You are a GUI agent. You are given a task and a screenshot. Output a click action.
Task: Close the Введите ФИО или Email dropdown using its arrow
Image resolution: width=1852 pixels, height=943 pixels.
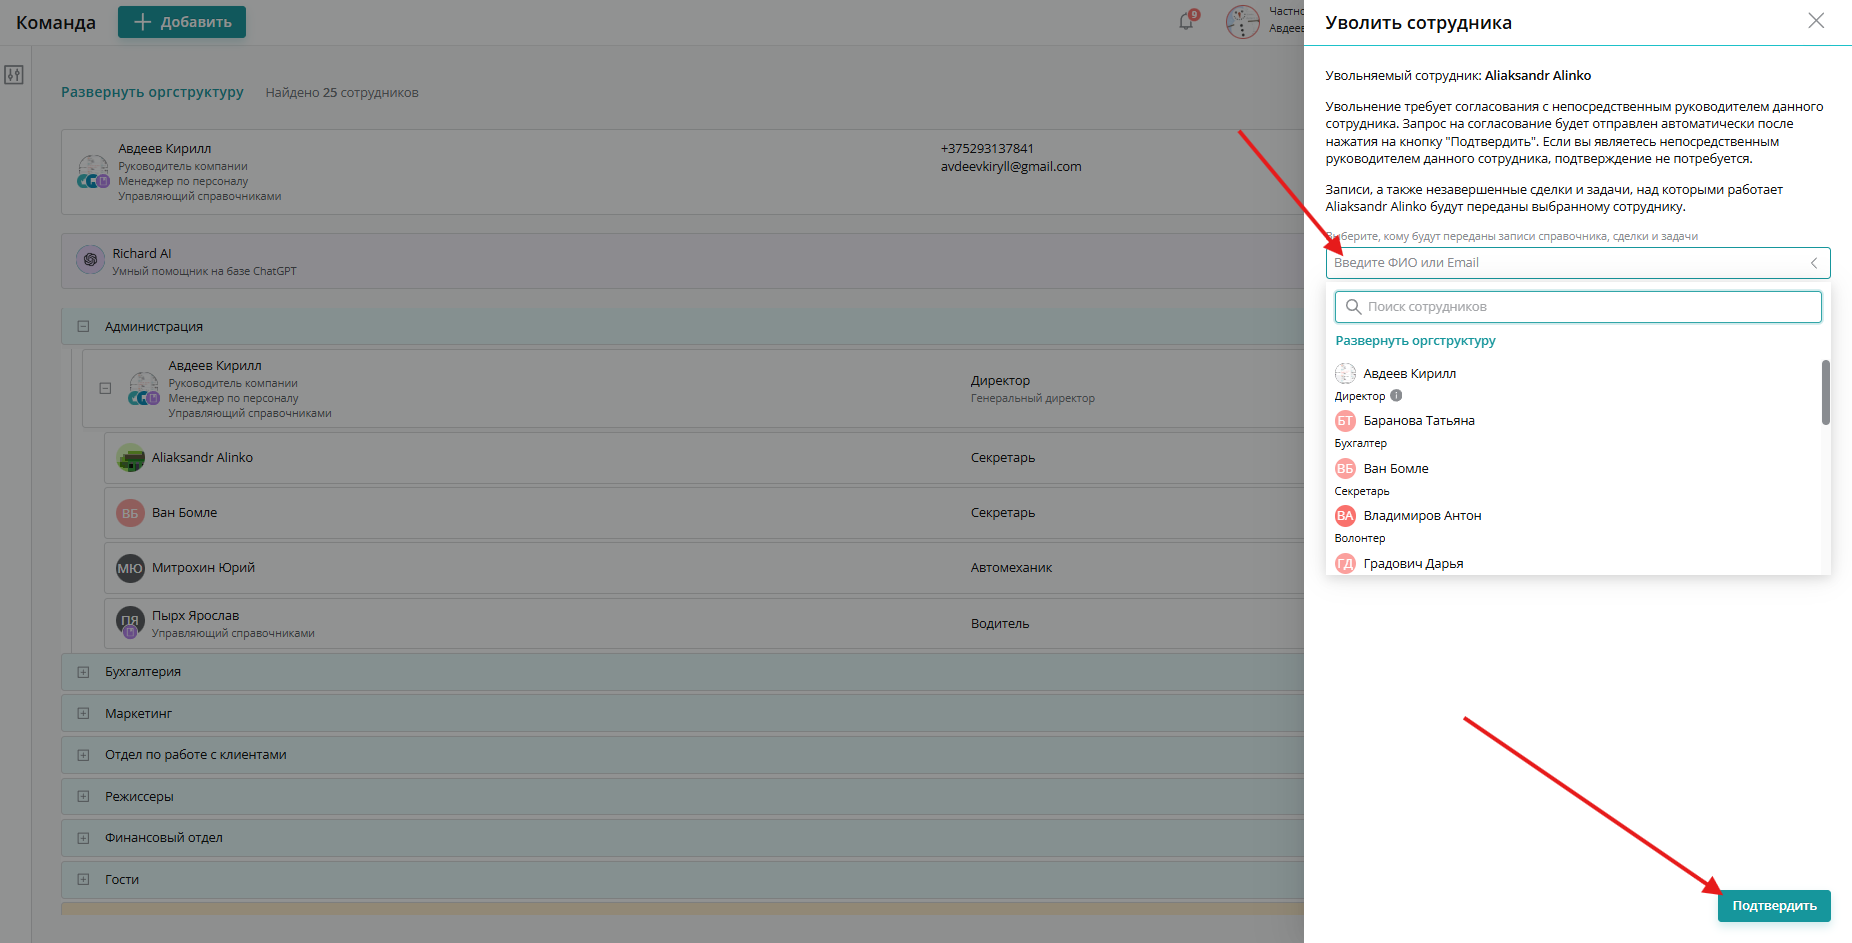click(1814, 263)
